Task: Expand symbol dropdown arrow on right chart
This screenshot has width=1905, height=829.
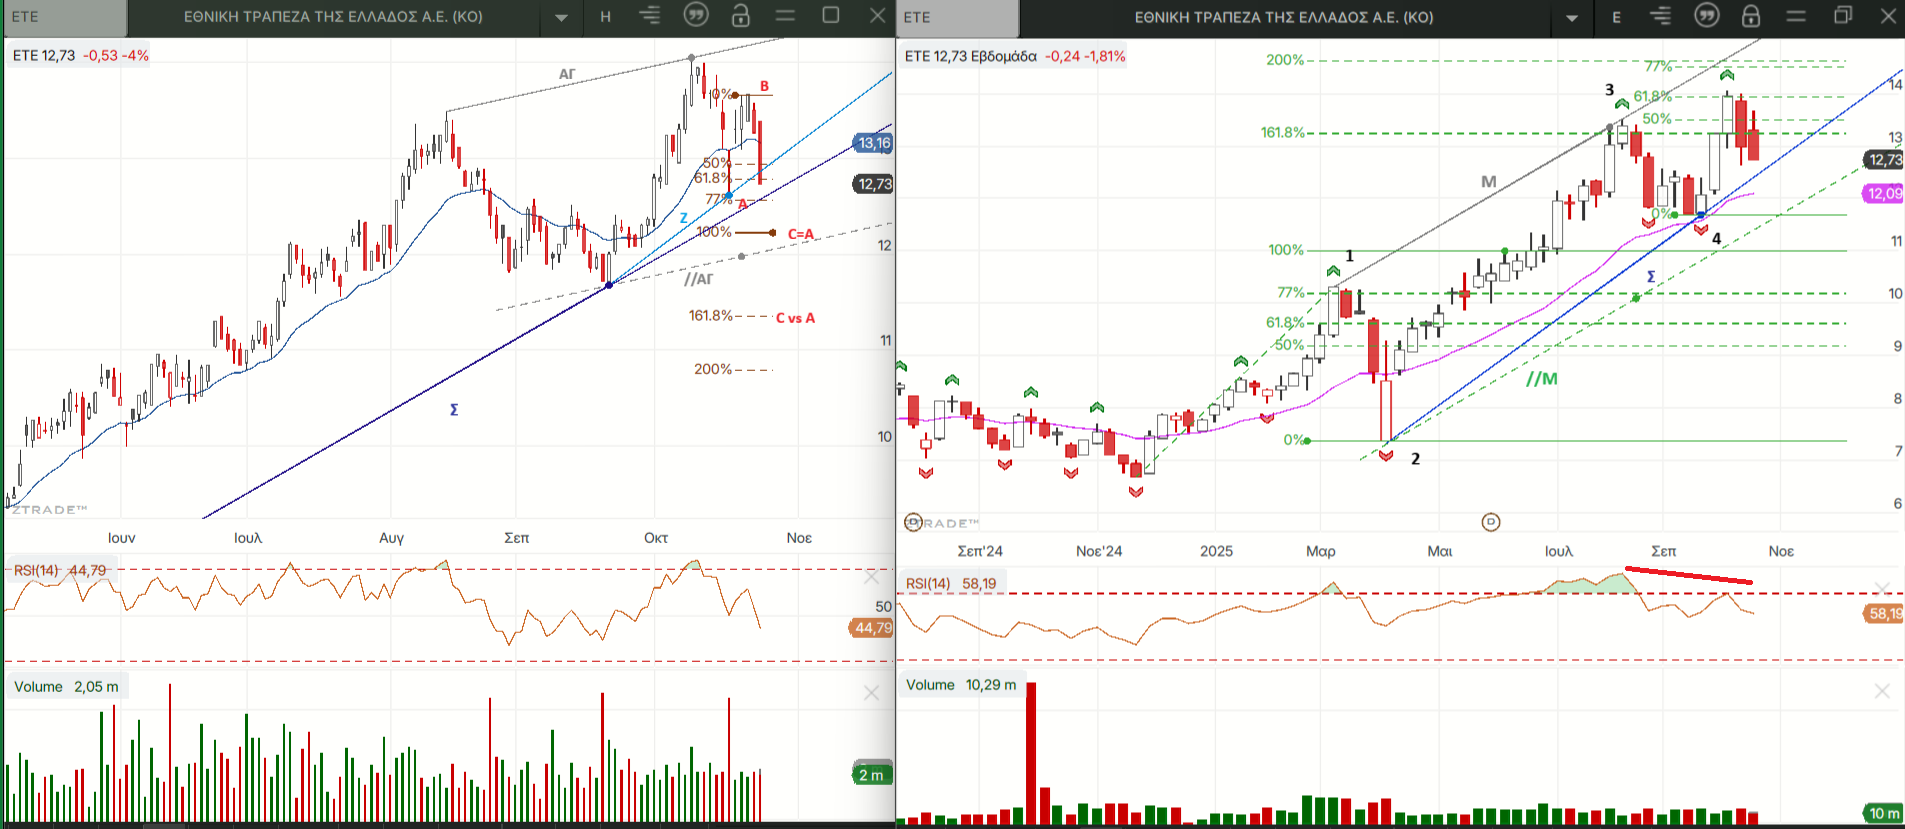Action: [1572, 18]
